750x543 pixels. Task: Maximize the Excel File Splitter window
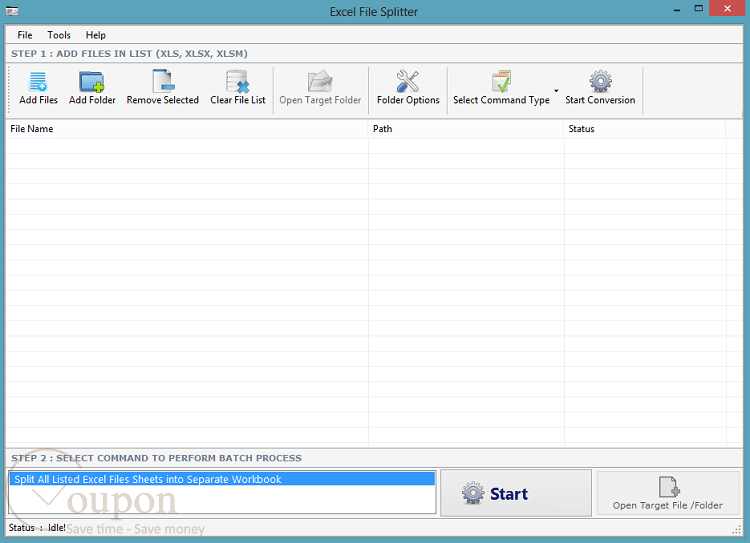point(698,9)
